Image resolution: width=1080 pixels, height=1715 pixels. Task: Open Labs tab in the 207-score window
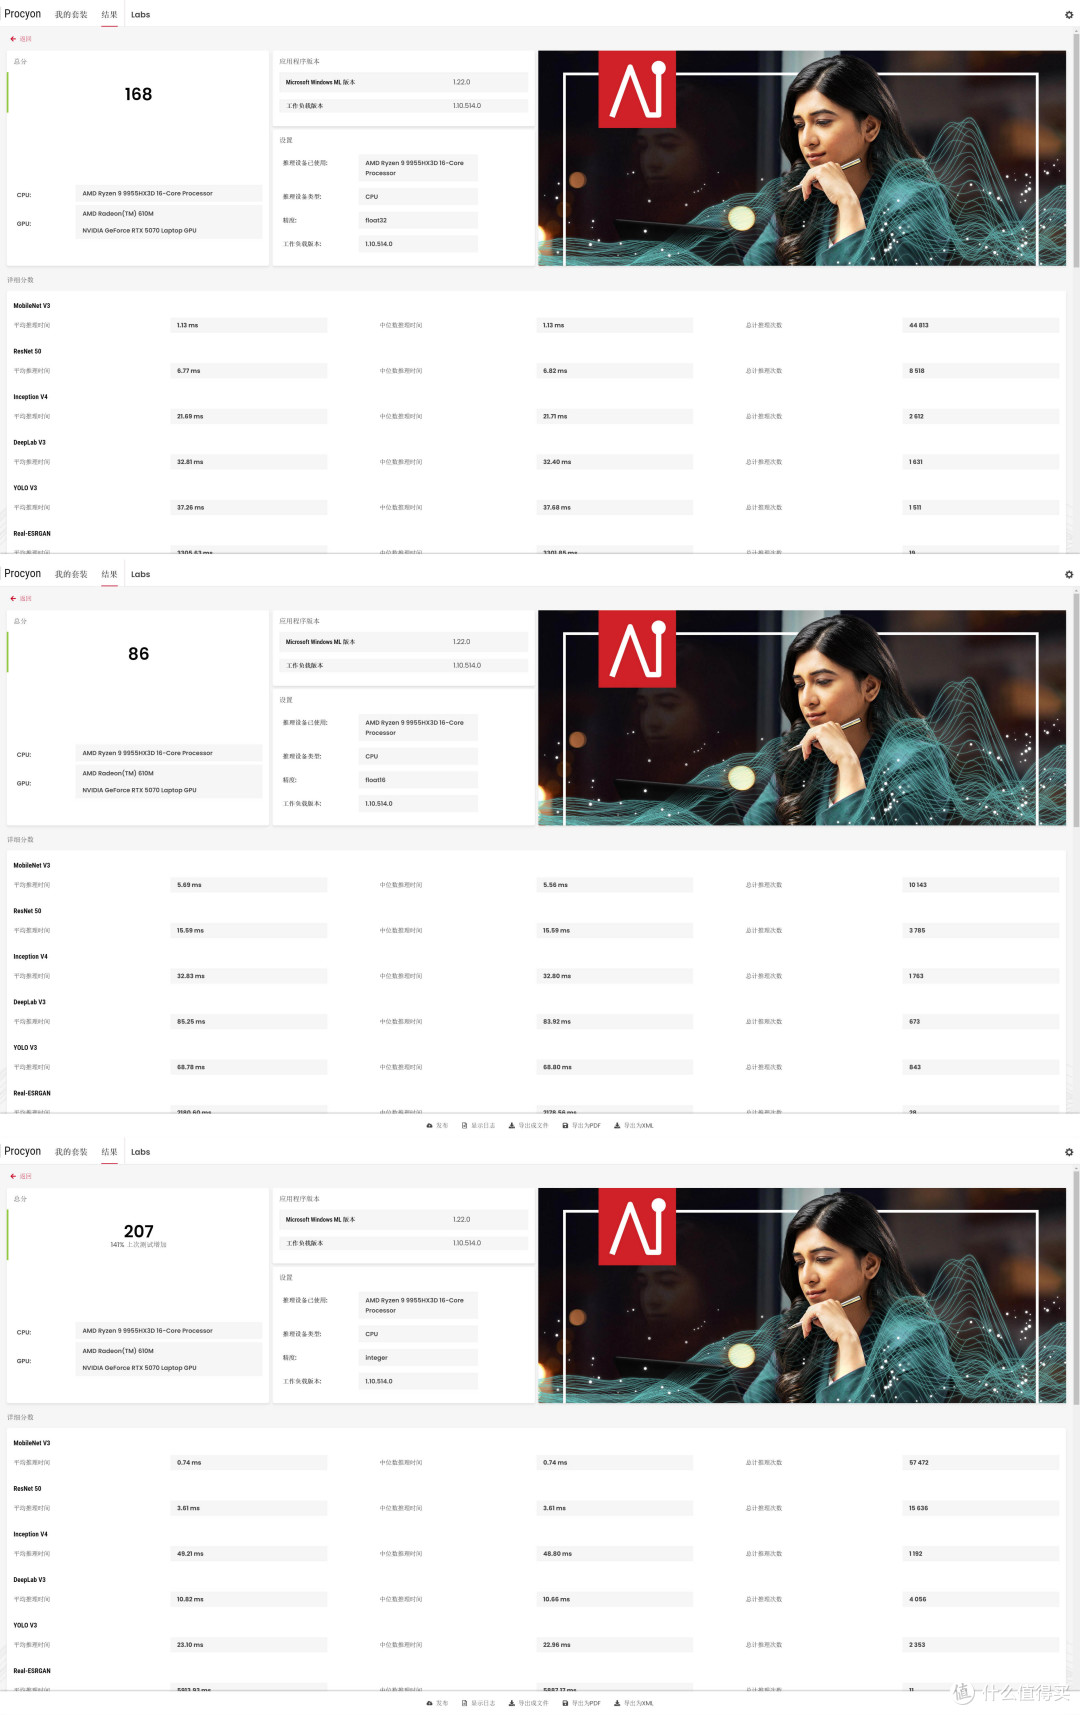140,1152
